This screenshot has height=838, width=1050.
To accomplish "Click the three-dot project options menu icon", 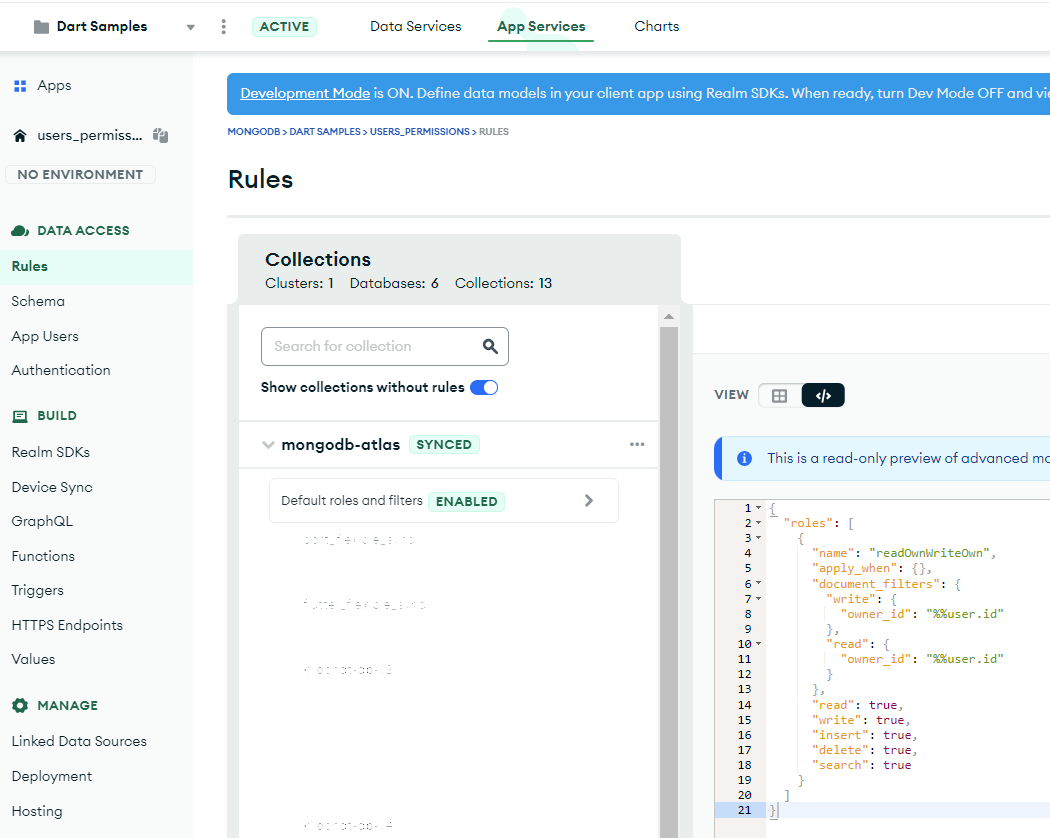I will 223,27.
